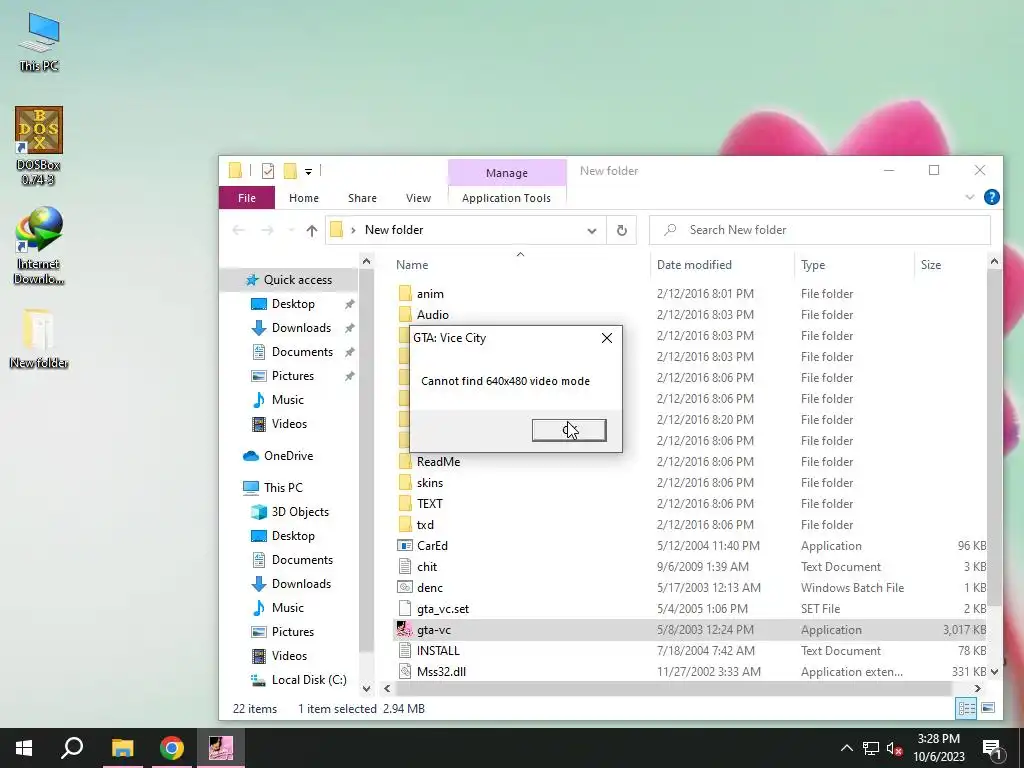The image size is (1024, 768).
Task: Expand address bar history dropdown
Action: coord(592,231)
